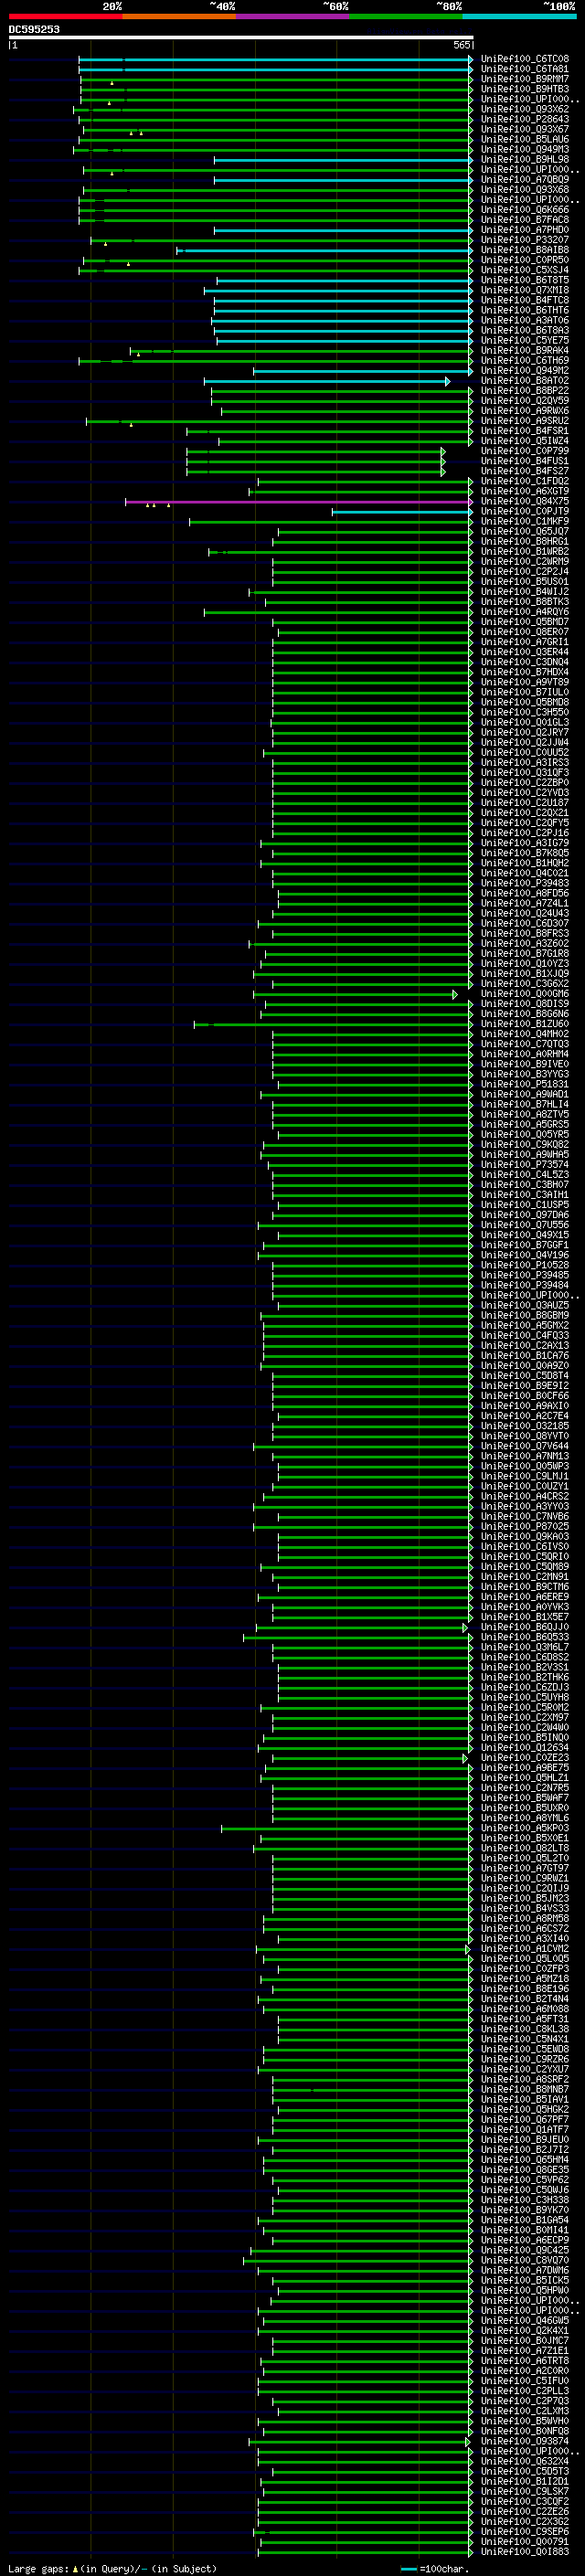Image resolution: width=585 pixels, height=2576 pixels.
Task: Select the label UniRef100_Q84X75
Action: tap(525, 501)
